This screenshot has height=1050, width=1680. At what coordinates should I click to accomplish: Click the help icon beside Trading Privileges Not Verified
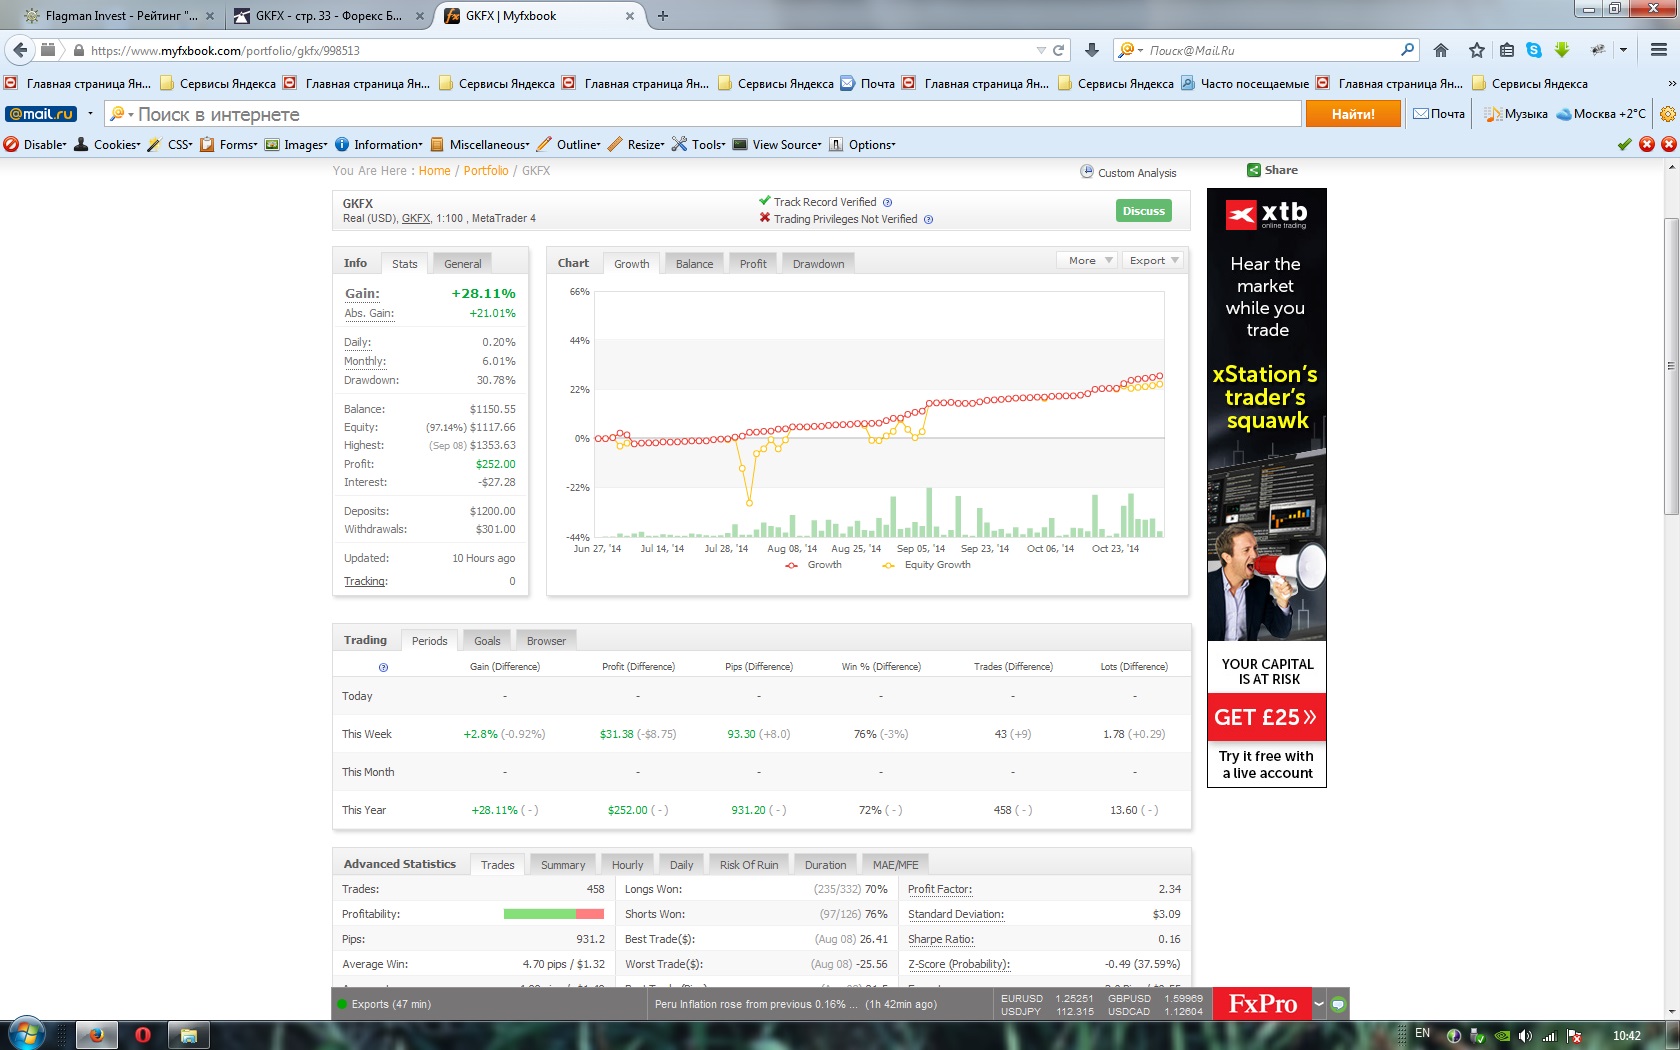tap(928, 220)
